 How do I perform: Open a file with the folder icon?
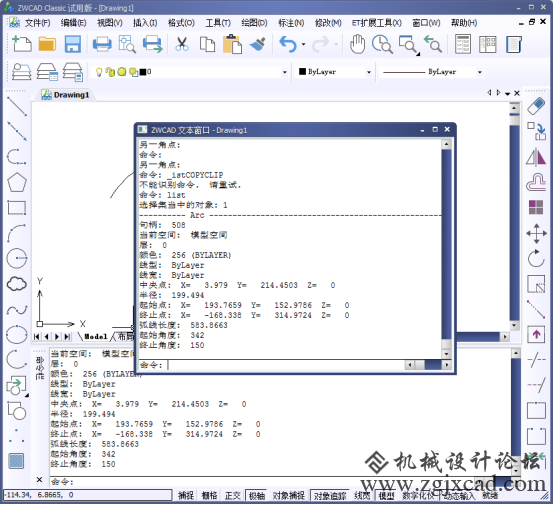tap(47, 44)
